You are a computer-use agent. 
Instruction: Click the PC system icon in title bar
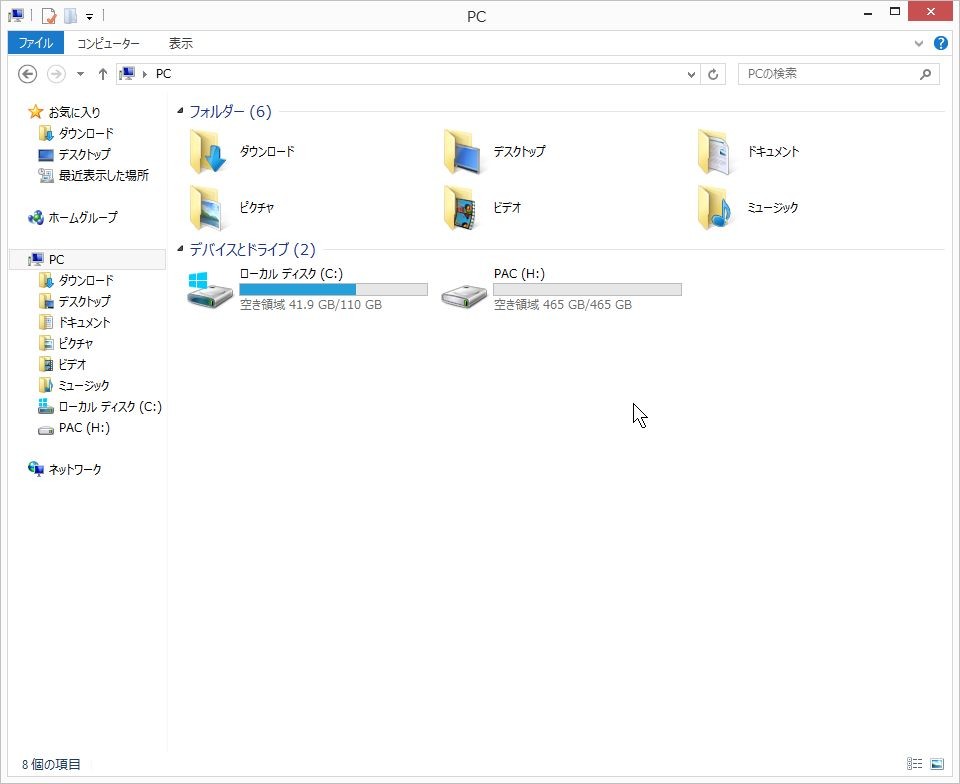pos(16,15)
